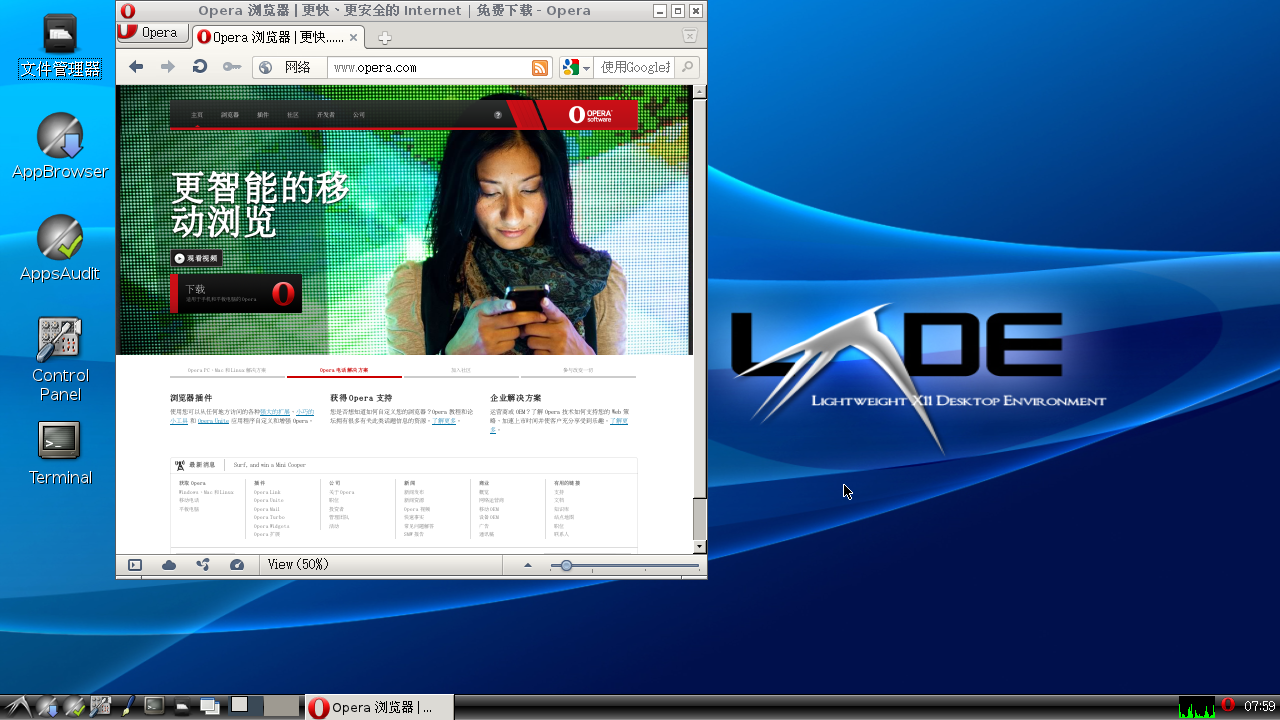Open the AppBrowser desktop icon
Image resolution: width=1280 pixels, height=720 pixels.
60,147
